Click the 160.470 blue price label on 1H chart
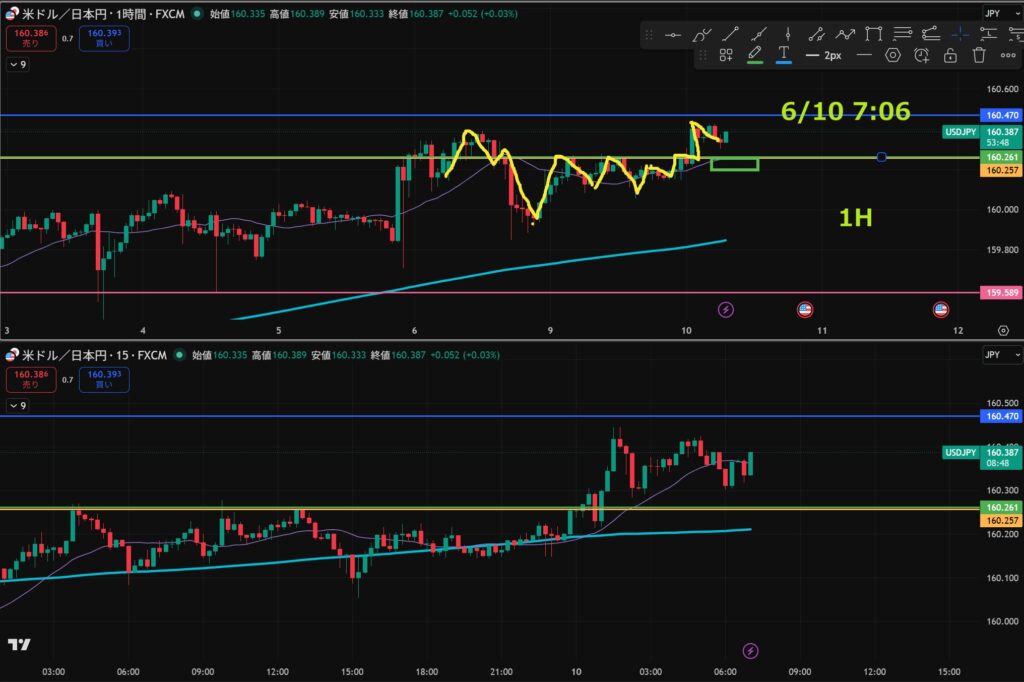 click(x=1002, y=115)
